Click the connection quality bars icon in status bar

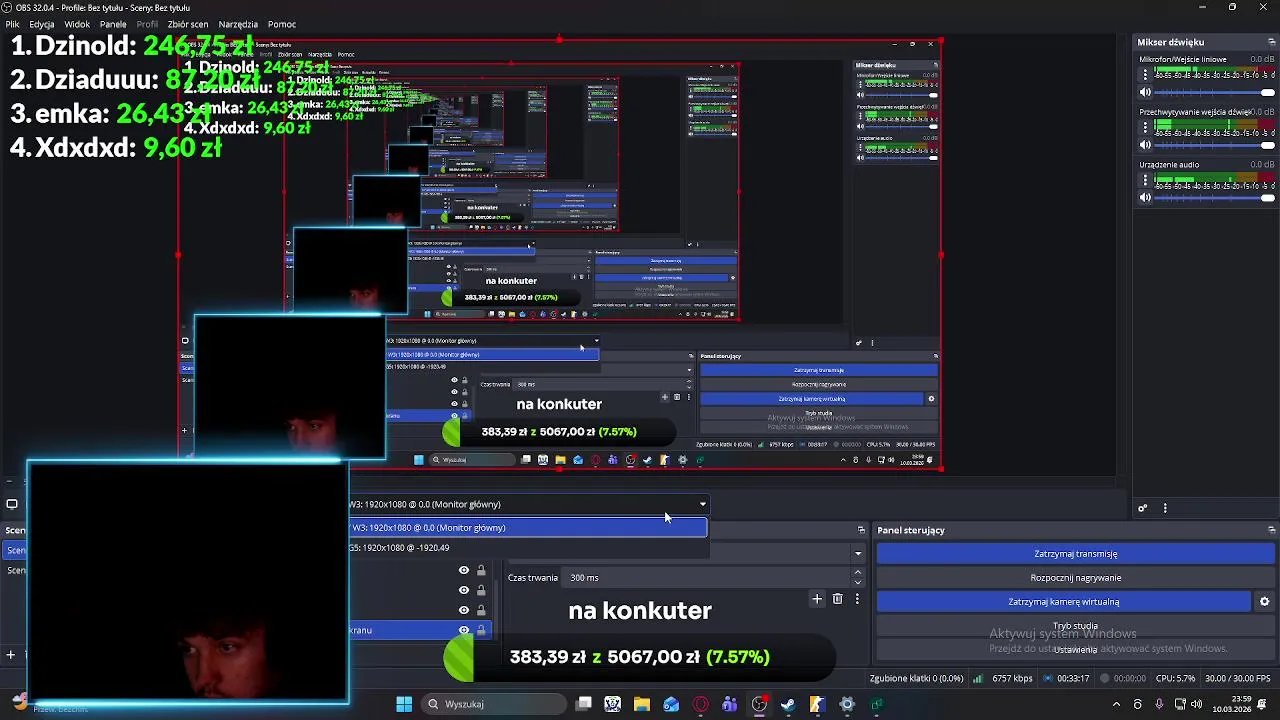click(x=978, y=678)
